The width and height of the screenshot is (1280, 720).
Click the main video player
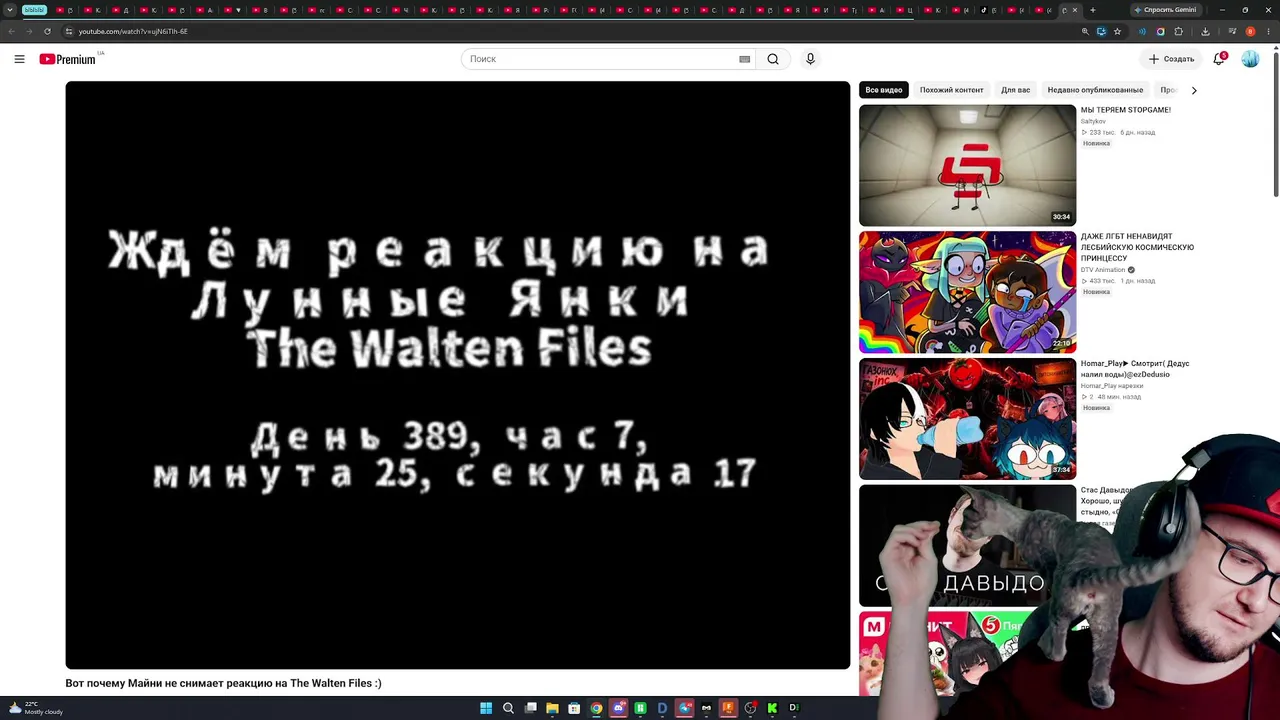coord(458,375)
